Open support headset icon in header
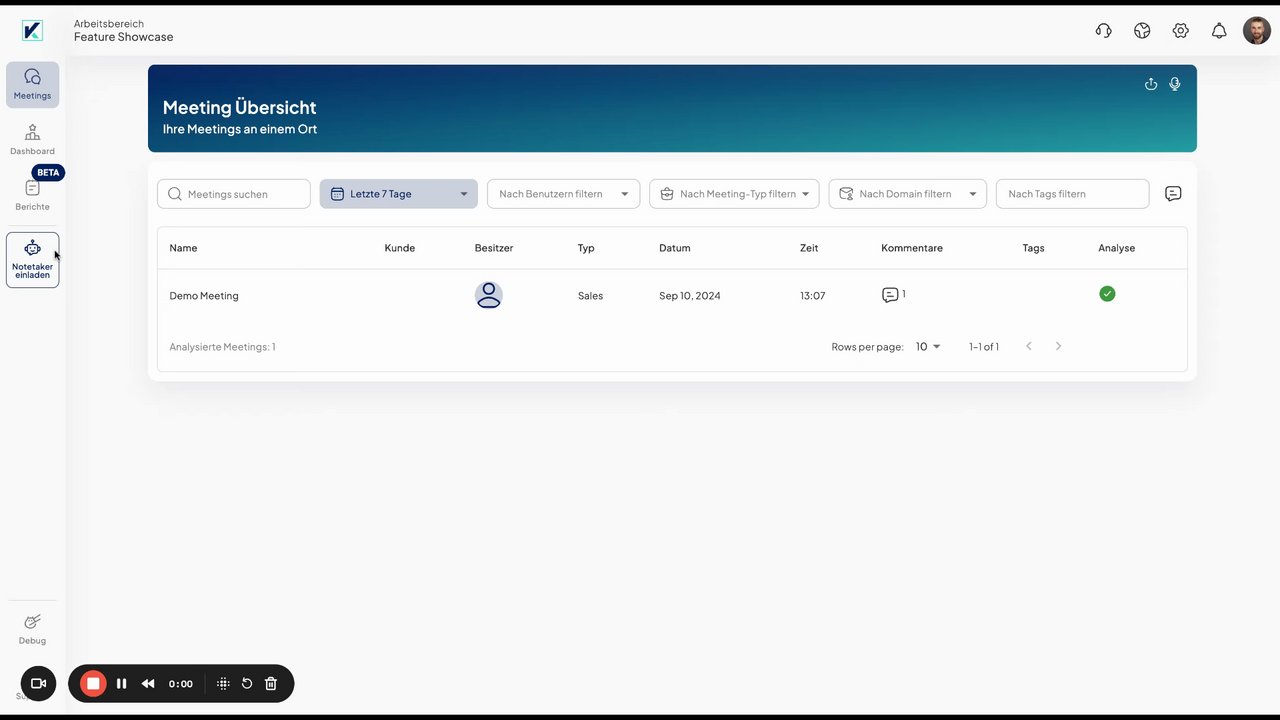The width and height of the screenshot is (1280, 720). click(x=1104, y=31)
